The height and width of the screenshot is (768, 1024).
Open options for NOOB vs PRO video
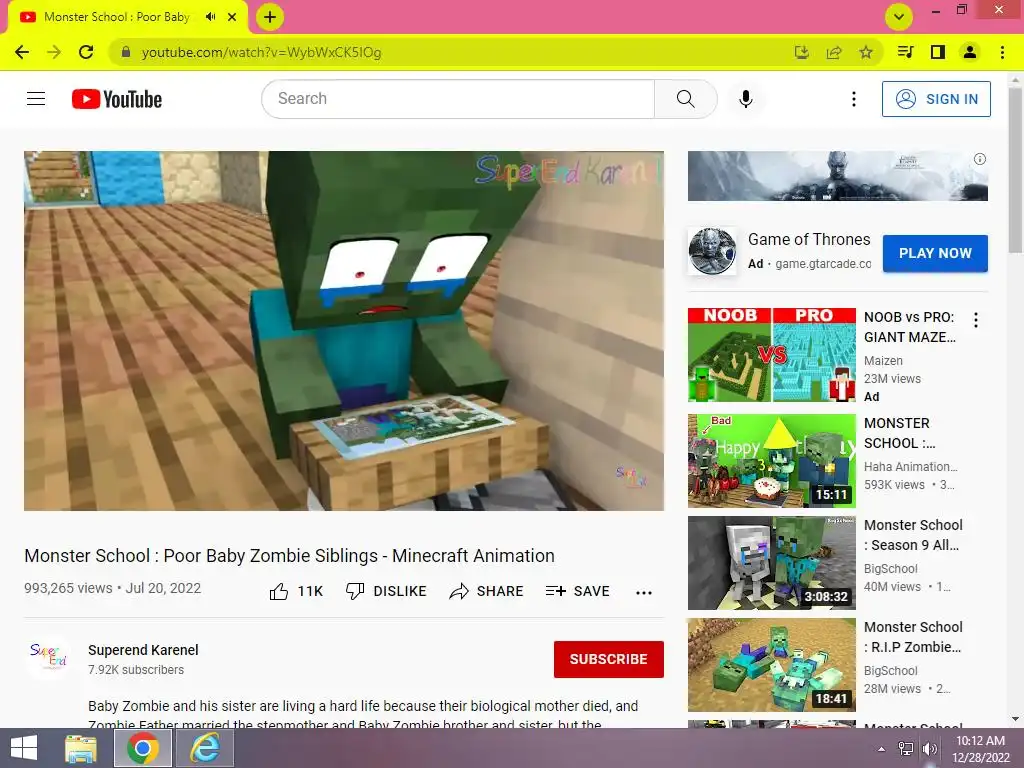[x=976, y=320]
